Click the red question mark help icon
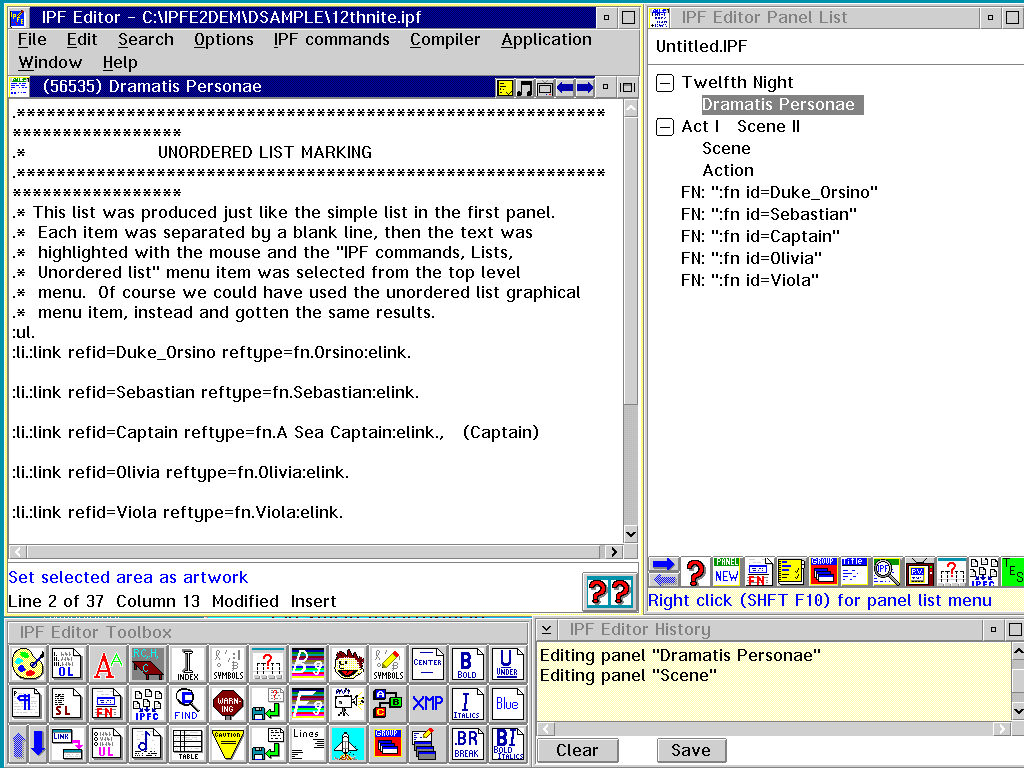 click(x=696, y=571)
